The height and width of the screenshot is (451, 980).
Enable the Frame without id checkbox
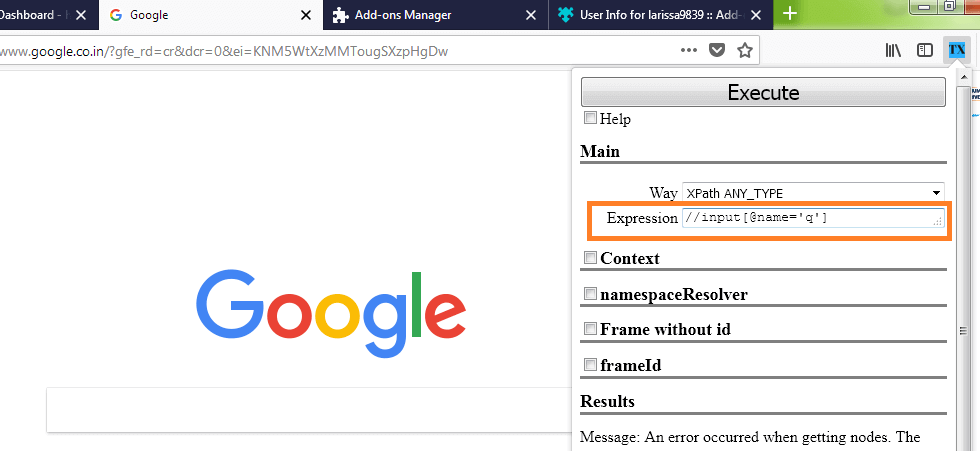click(x=590, y=329)
